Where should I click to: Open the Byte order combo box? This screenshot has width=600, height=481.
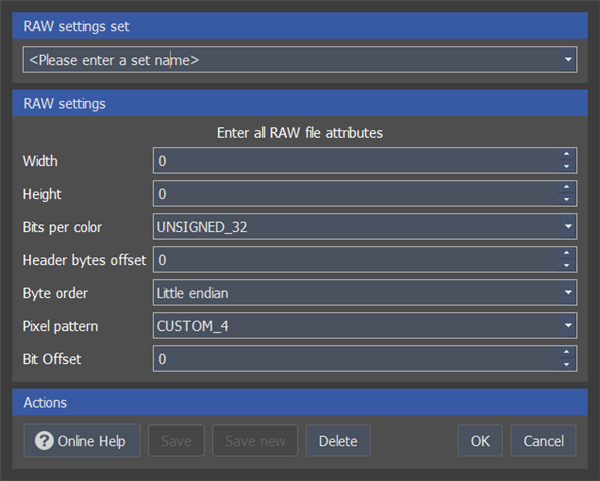568,293
